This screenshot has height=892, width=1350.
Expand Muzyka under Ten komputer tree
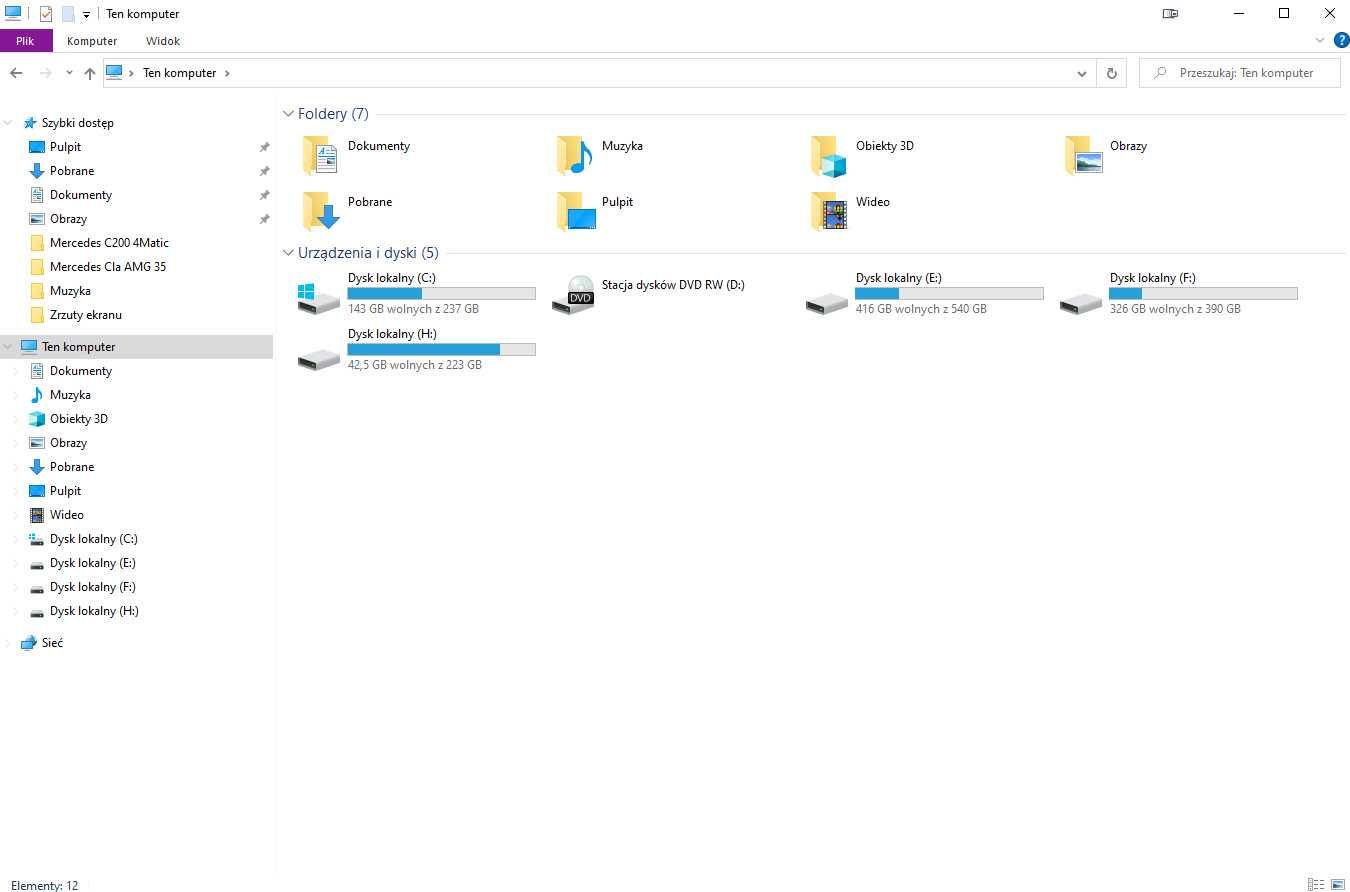pos(15,395)
